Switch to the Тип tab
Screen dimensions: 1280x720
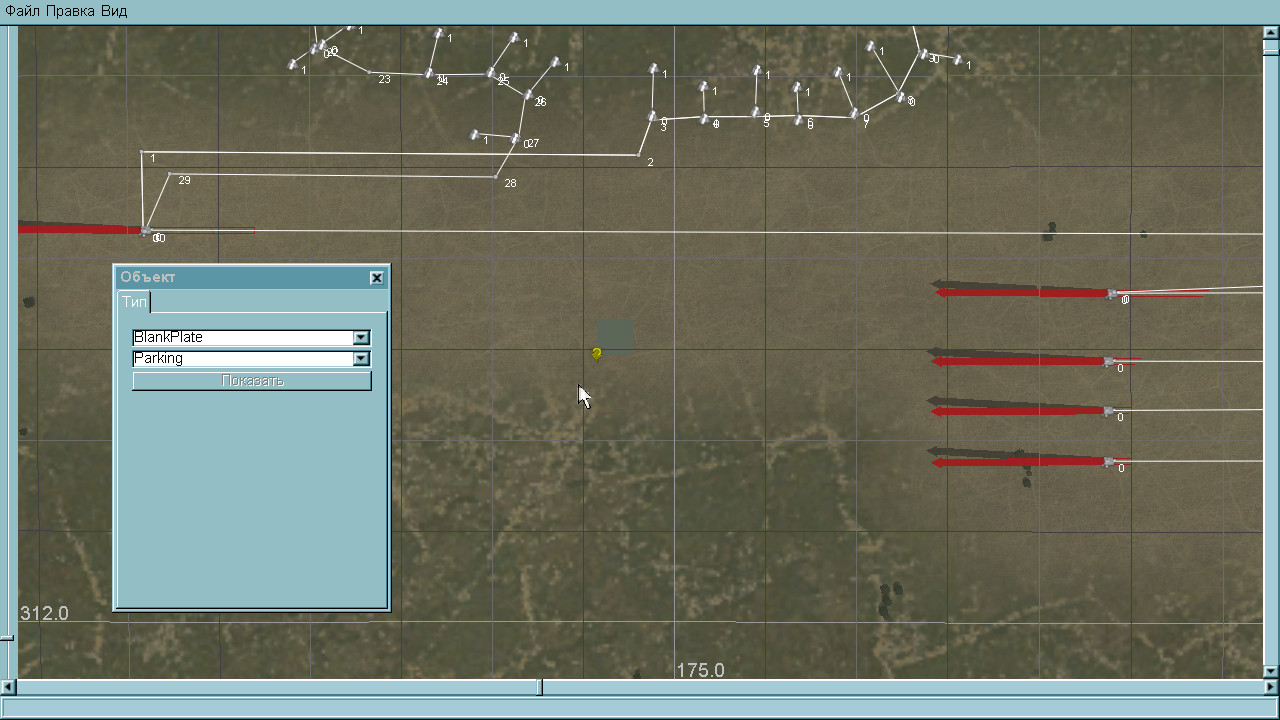click(134, 301)
